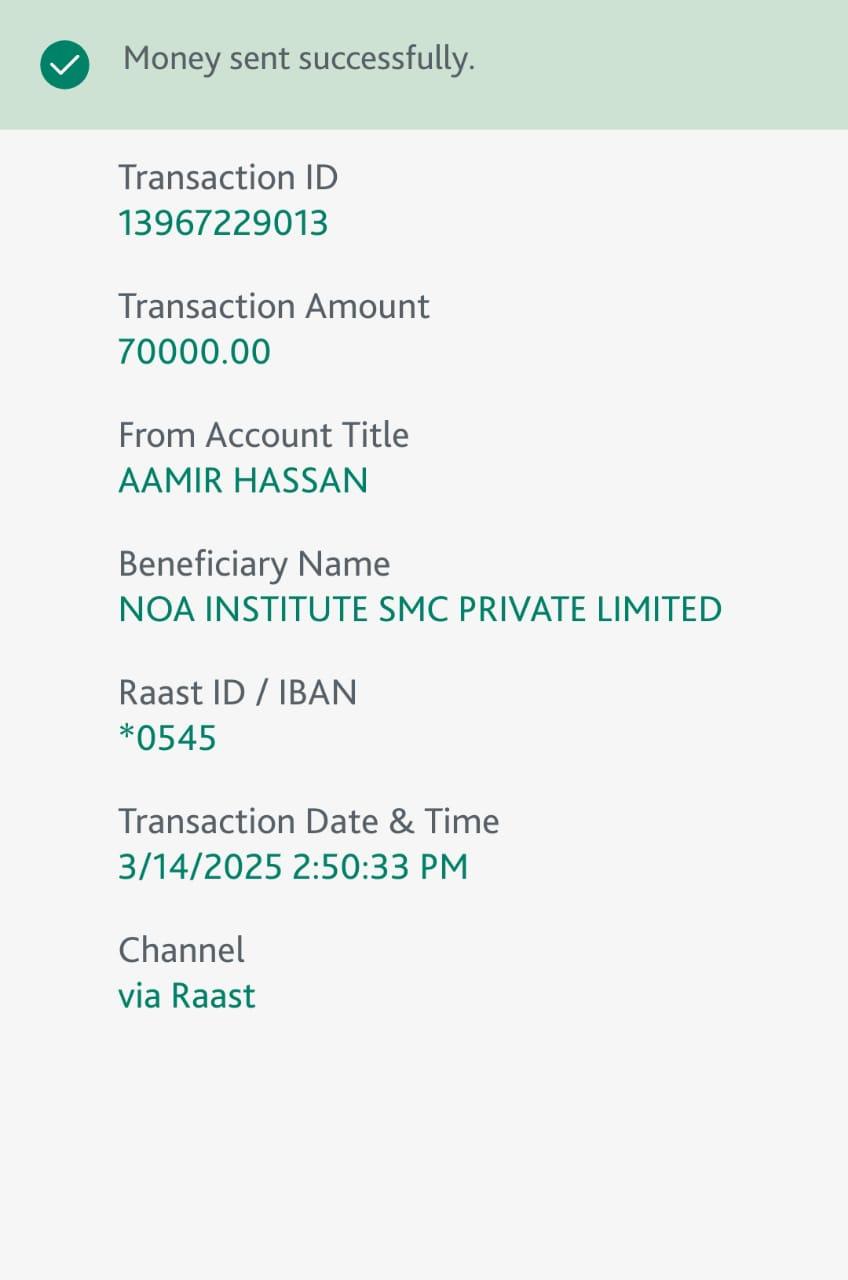Tap the "Money sent successfully." message
This screenshot has height=1280, width=848.
tap(298, 59)
